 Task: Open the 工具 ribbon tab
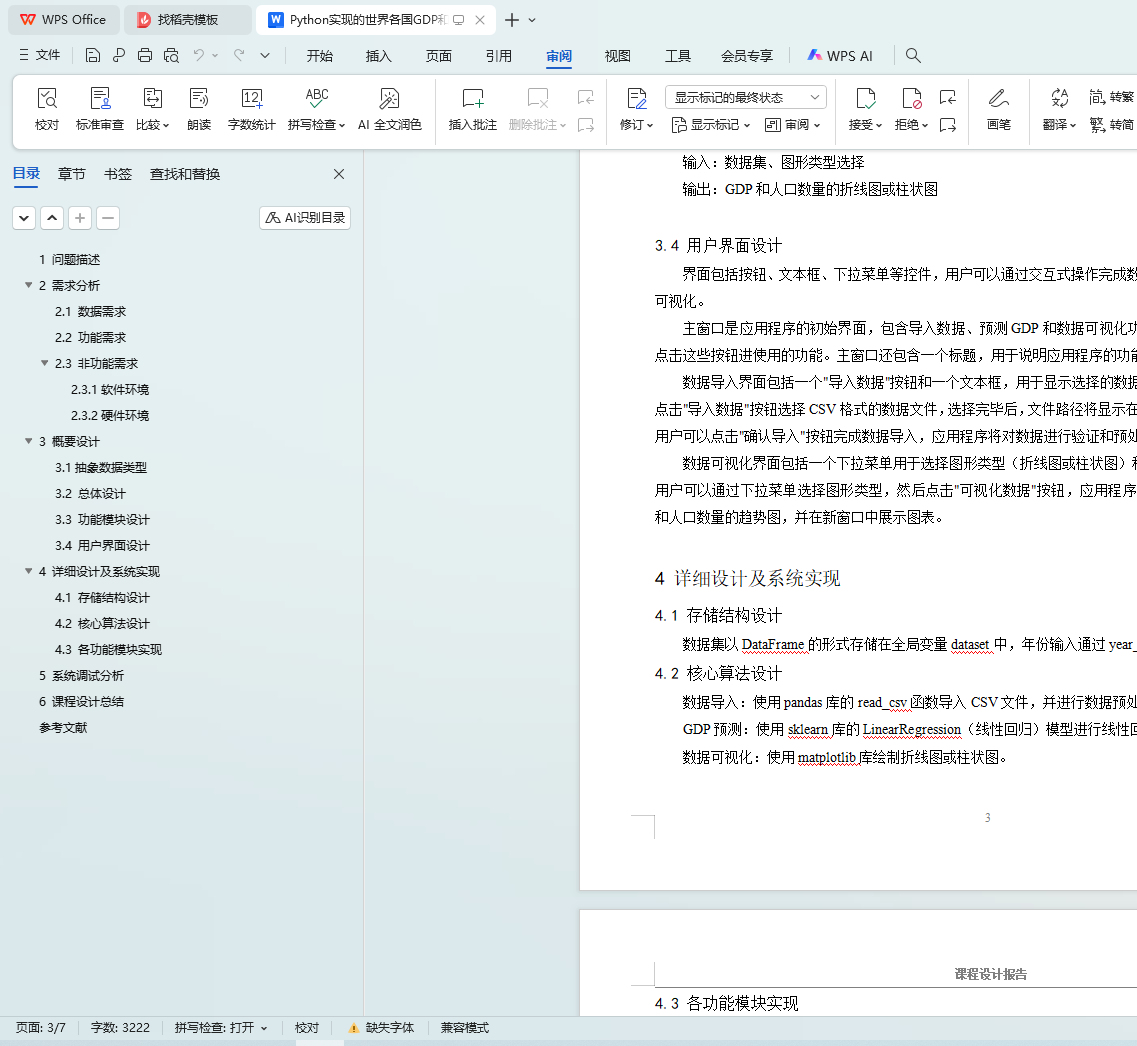tap(677, 56)
